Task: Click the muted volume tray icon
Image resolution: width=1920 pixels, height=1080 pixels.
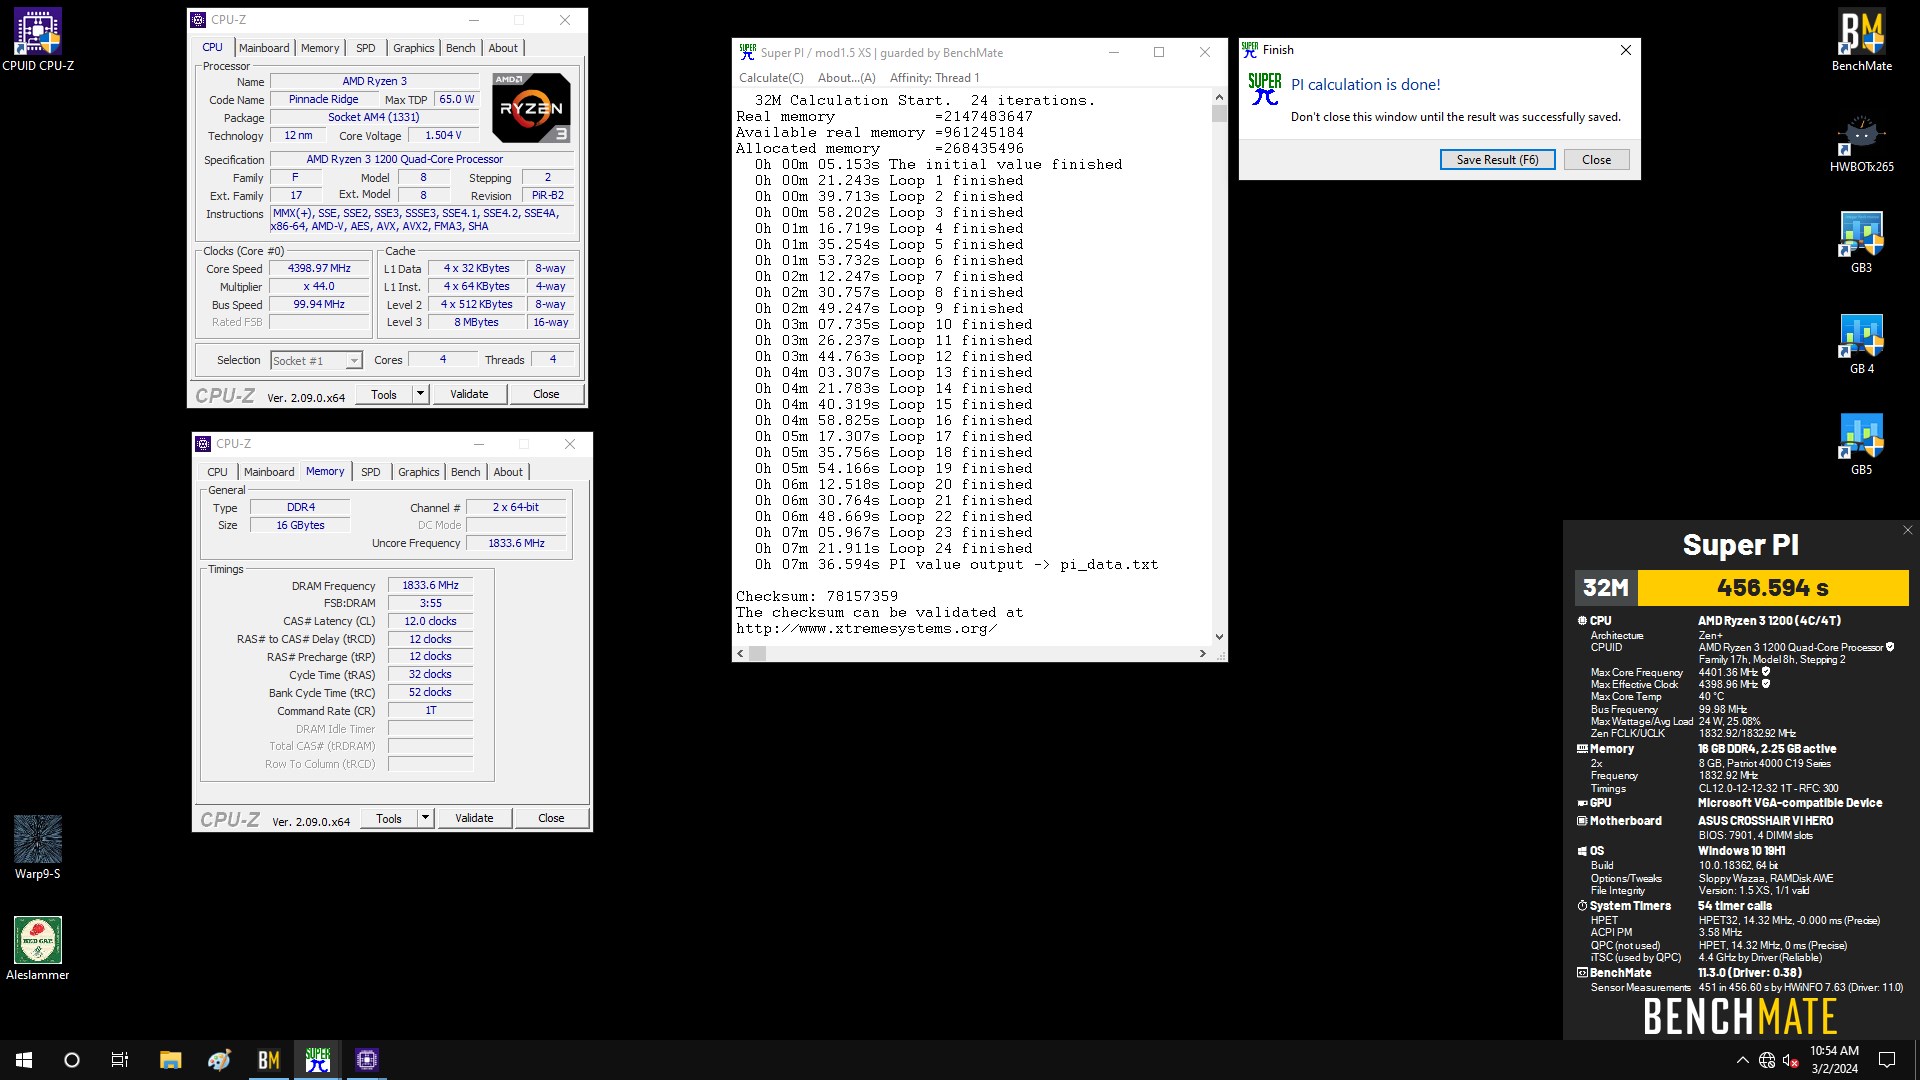Action: tap(1791, 1060)
